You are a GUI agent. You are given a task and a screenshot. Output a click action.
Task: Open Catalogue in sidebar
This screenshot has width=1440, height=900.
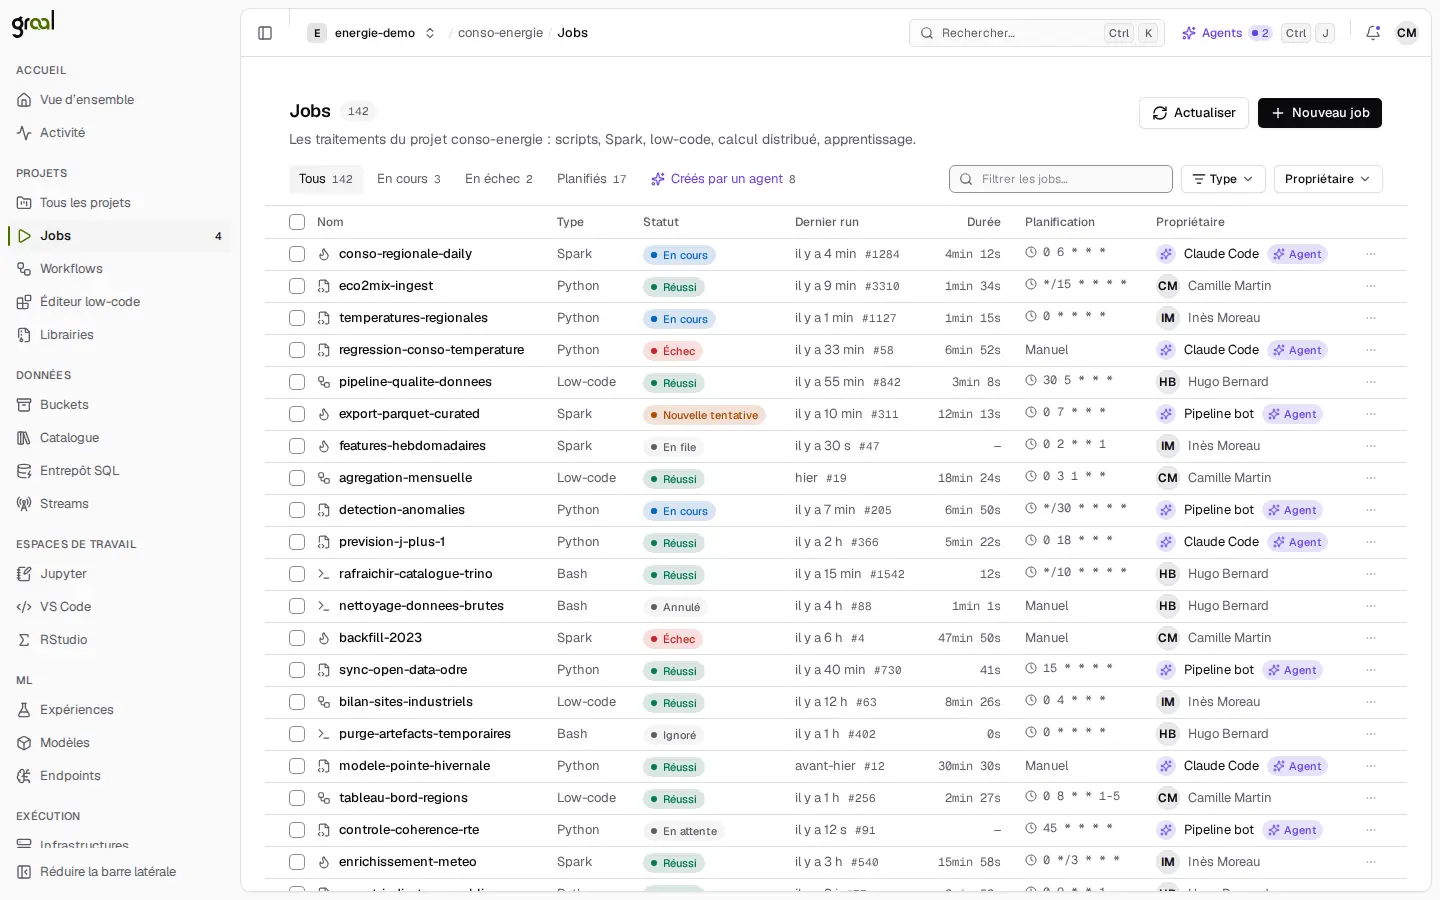point(120,438)
